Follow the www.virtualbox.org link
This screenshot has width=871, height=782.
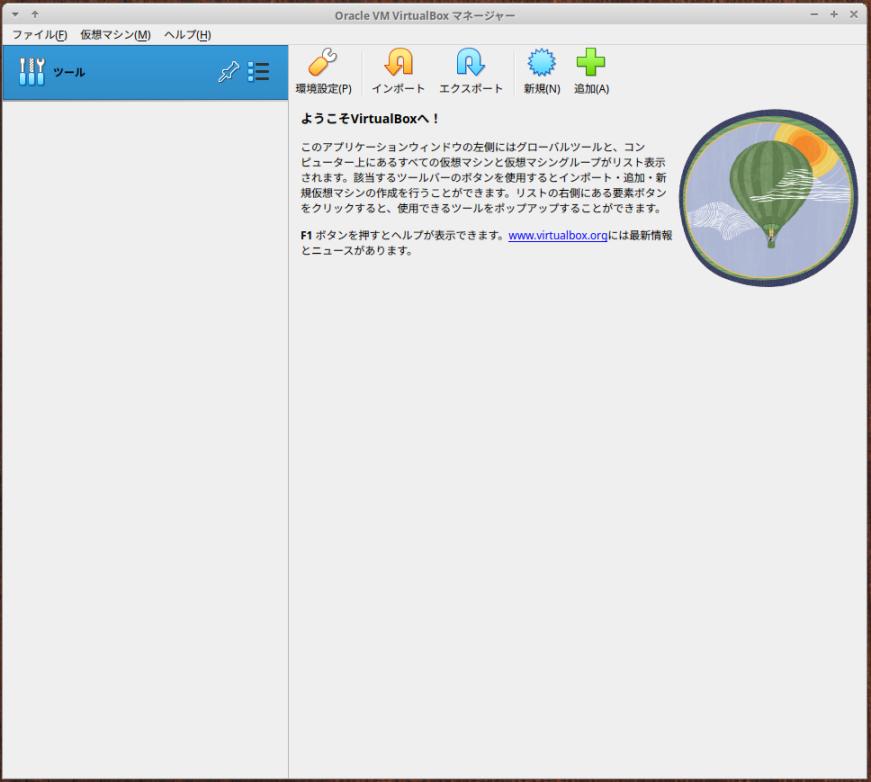pyautogui.click(x=557, y=235)
